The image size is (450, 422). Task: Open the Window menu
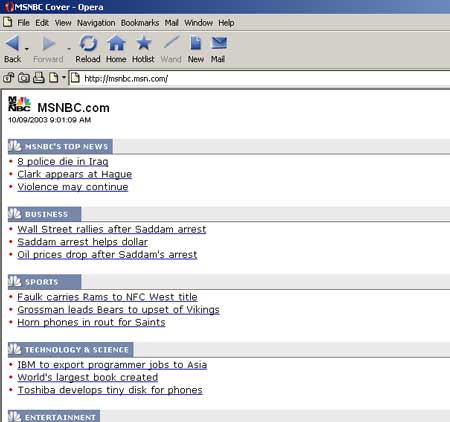(x=198, y=23)
